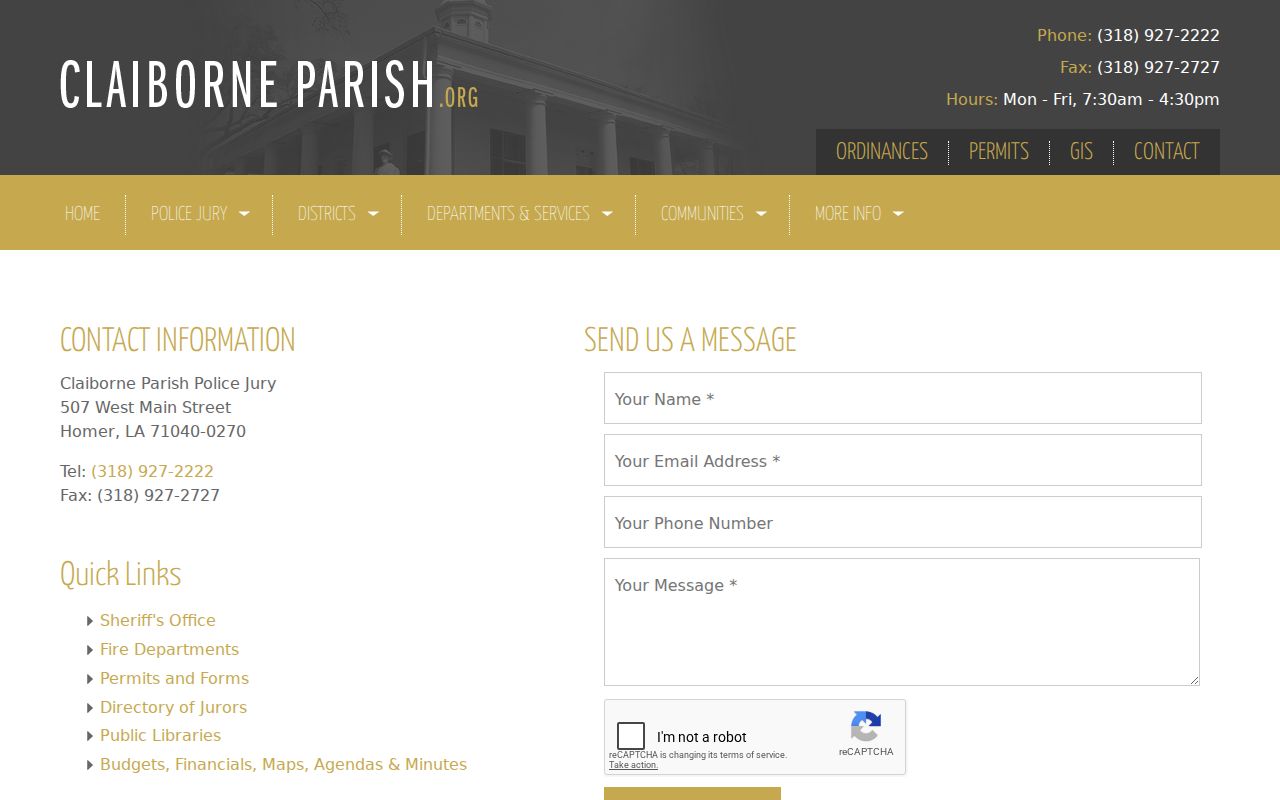Image resolution: width=1280 pixels, height=800 pixels.
Task: Check the I'm not a robot checkbox
Action: pos(631,737)
